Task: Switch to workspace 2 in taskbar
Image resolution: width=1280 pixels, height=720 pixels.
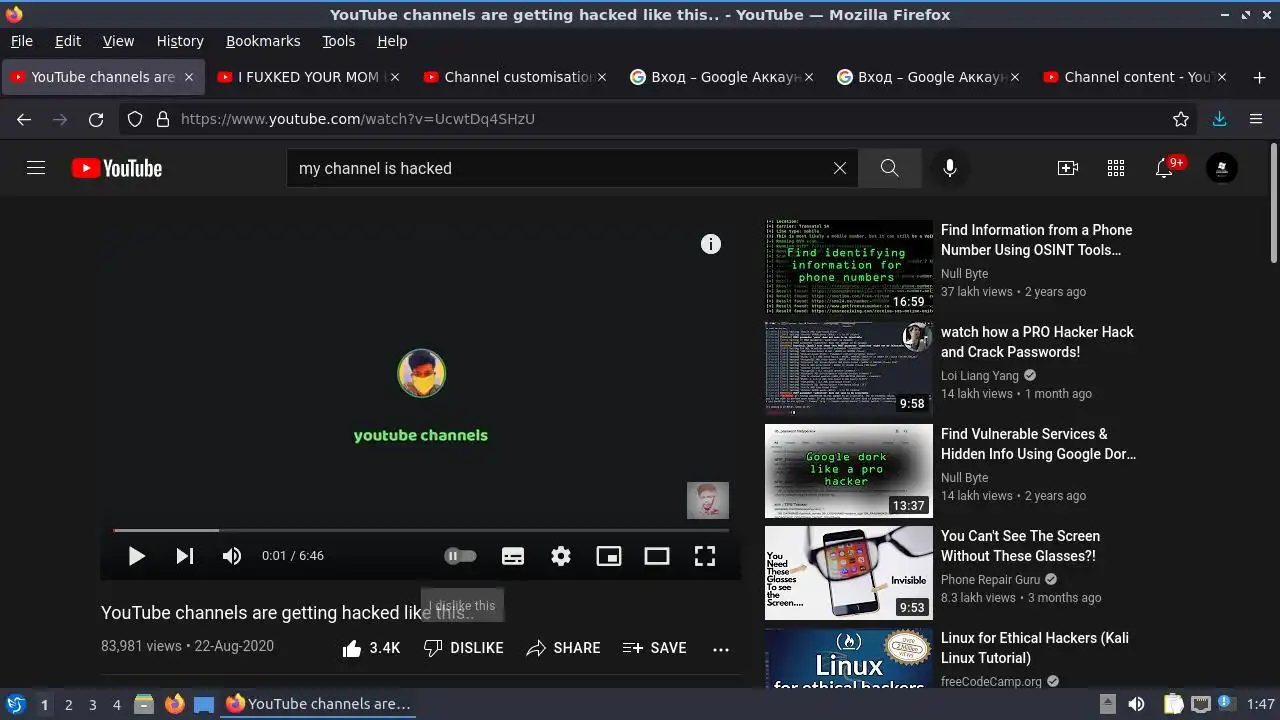Action: [x=68, y=704]
